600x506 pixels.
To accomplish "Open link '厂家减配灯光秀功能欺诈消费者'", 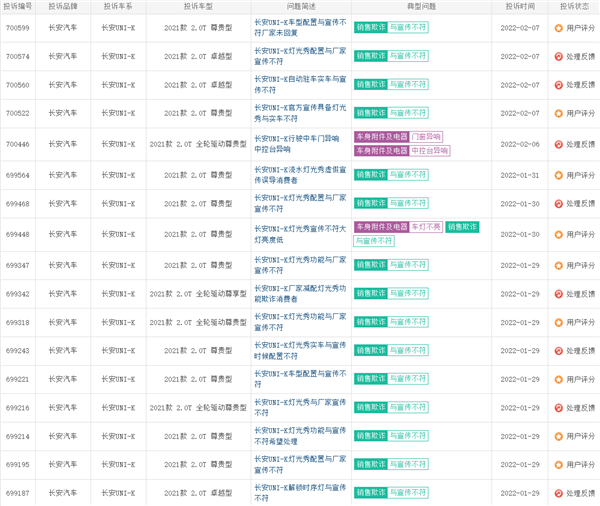I will (300, 294).
